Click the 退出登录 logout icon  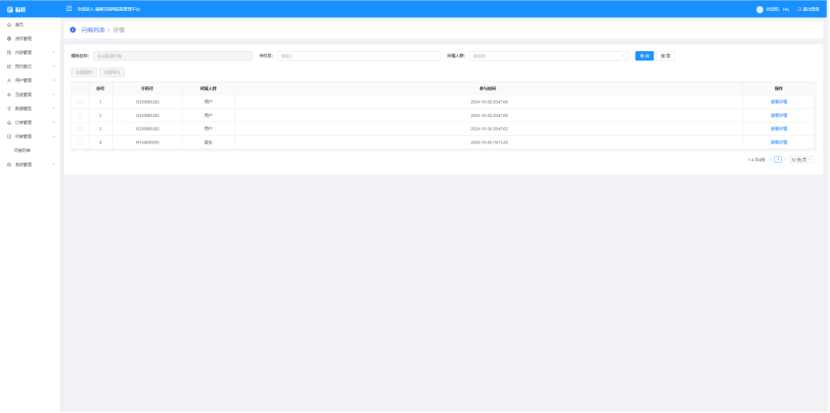(x=798, y=9)
